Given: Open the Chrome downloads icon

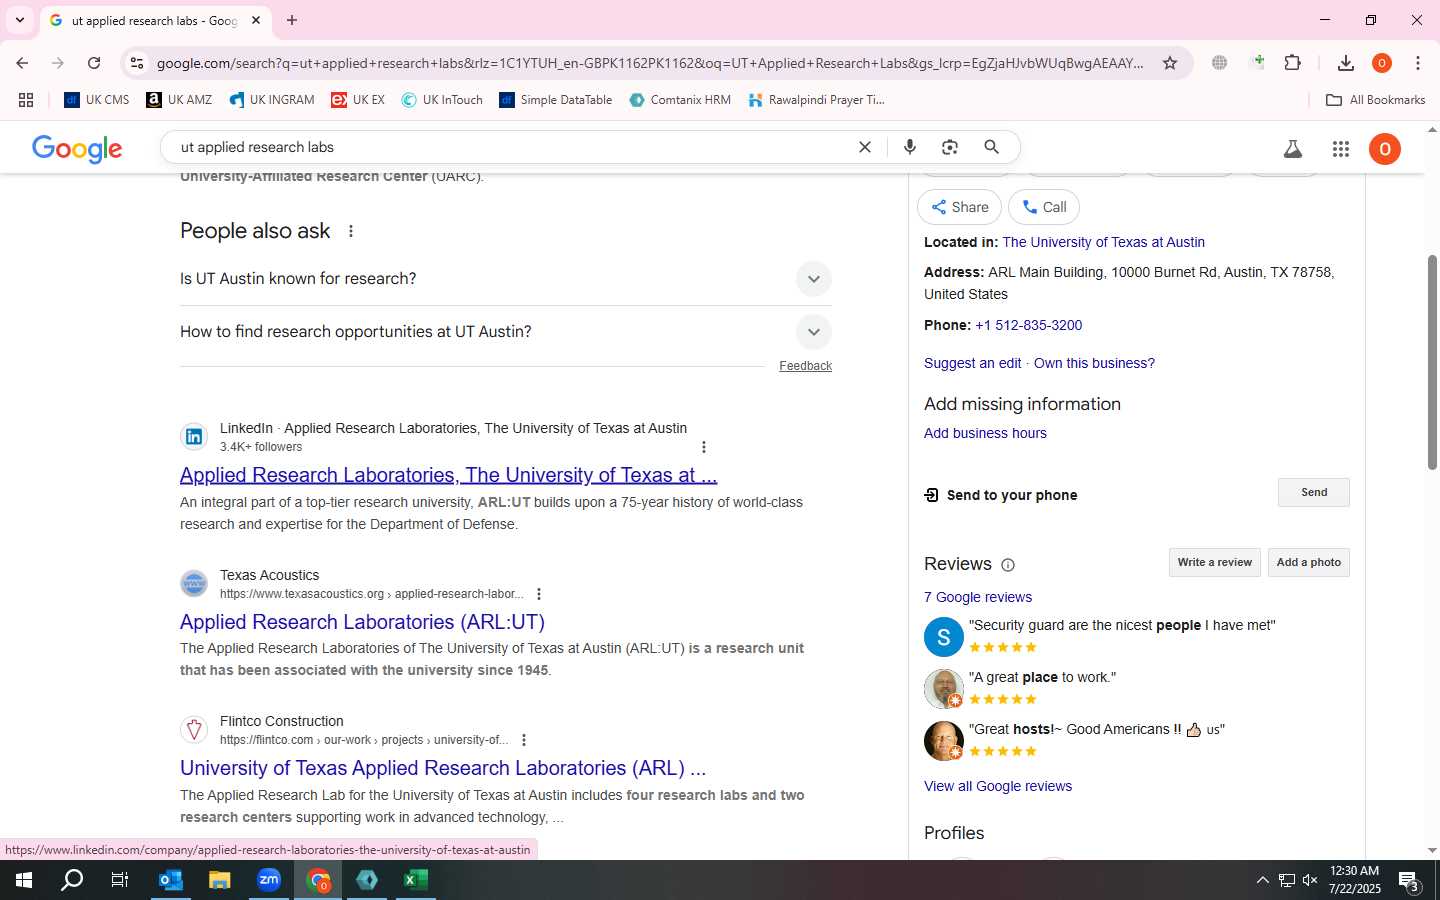Looking at the screenshot, I should 1346,63.
